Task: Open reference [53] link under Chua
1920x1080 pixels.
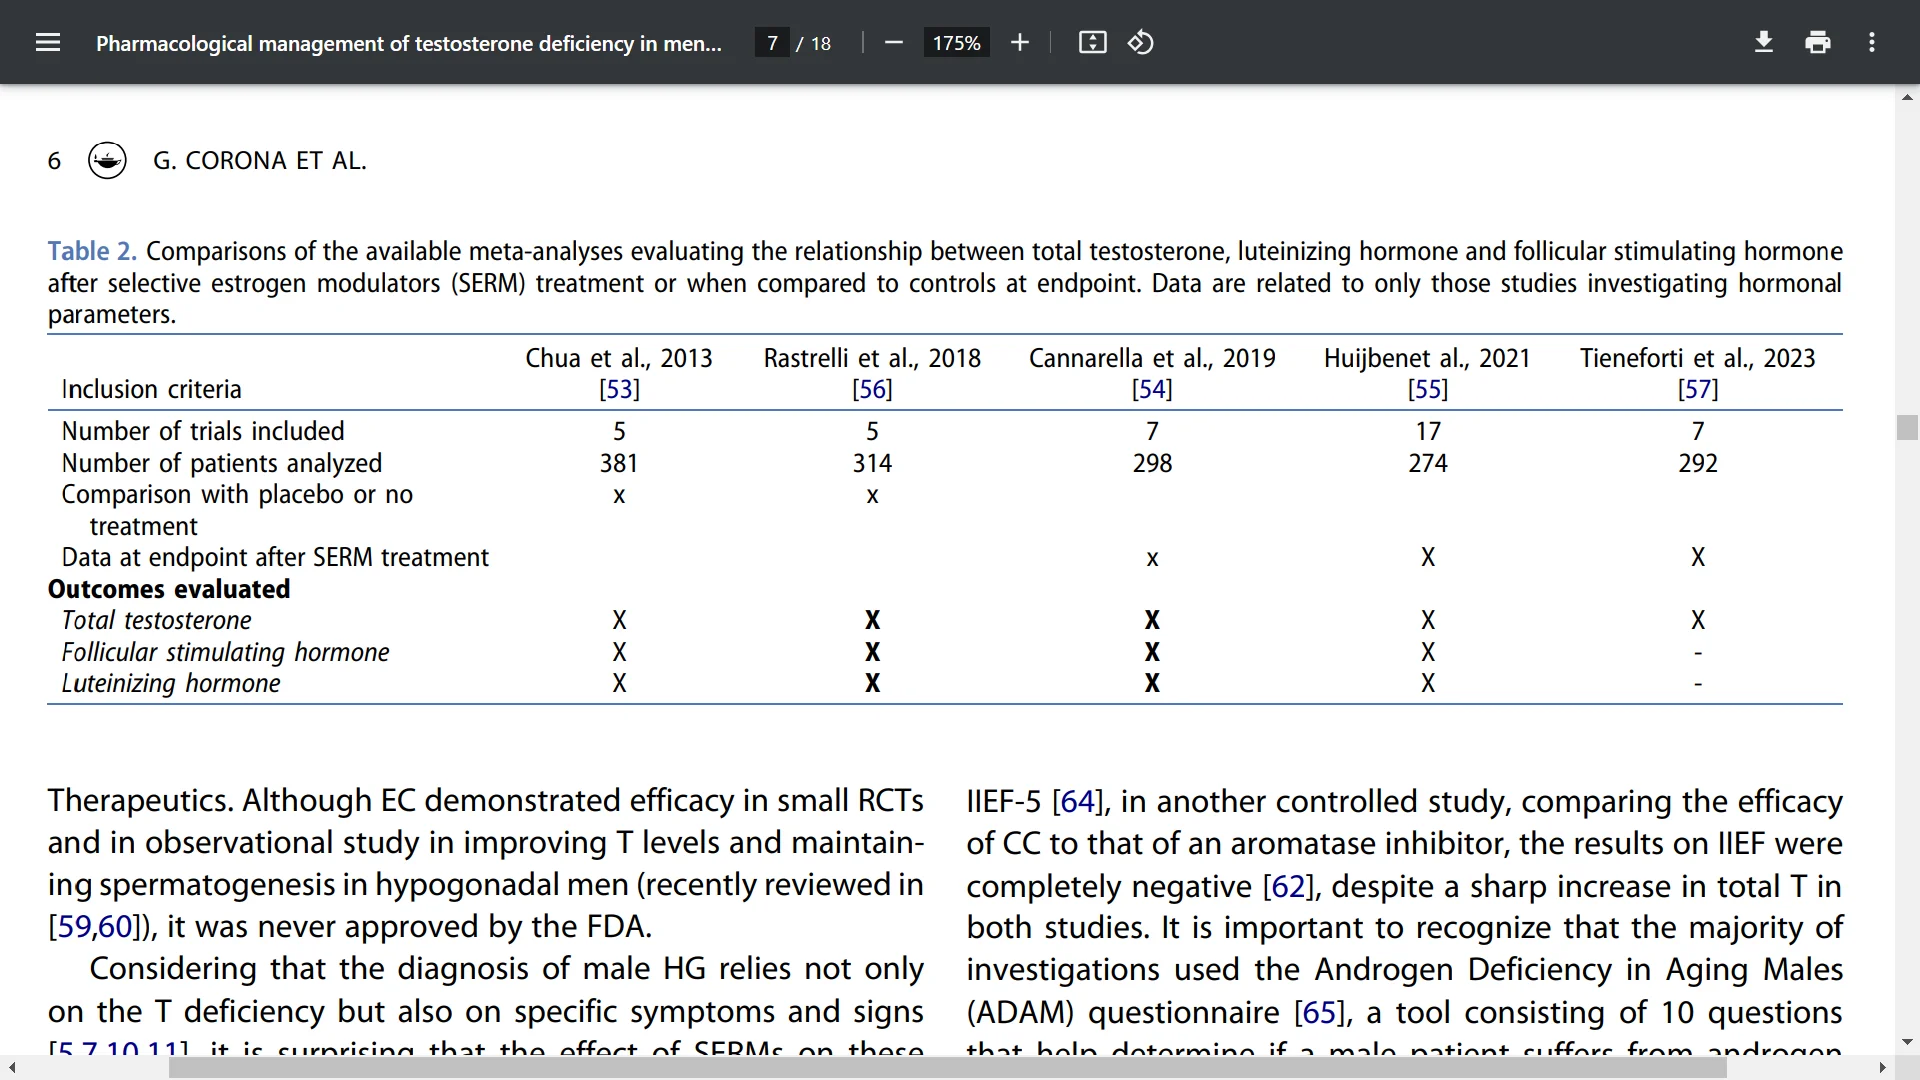Action: [x=619, y=389]
